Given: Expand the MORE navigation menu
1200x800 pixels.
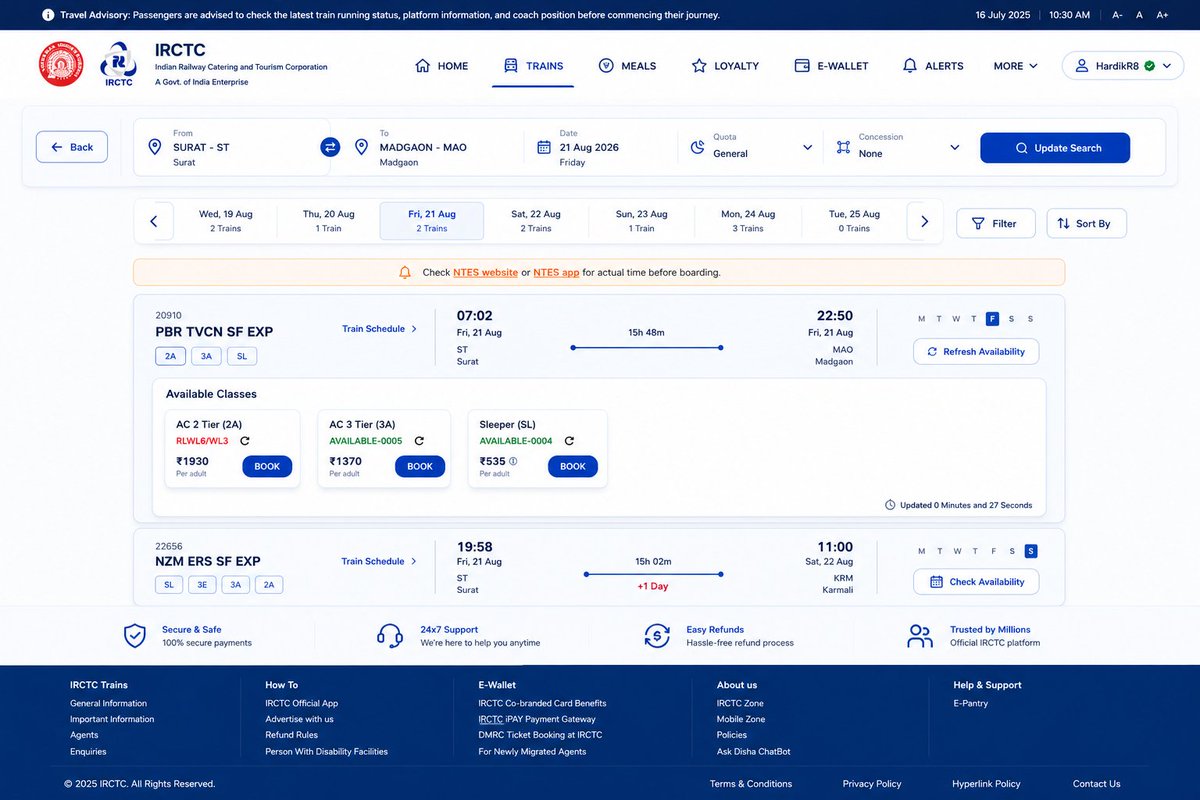Looking at the screenshot, I should [x=1015, y=66].
